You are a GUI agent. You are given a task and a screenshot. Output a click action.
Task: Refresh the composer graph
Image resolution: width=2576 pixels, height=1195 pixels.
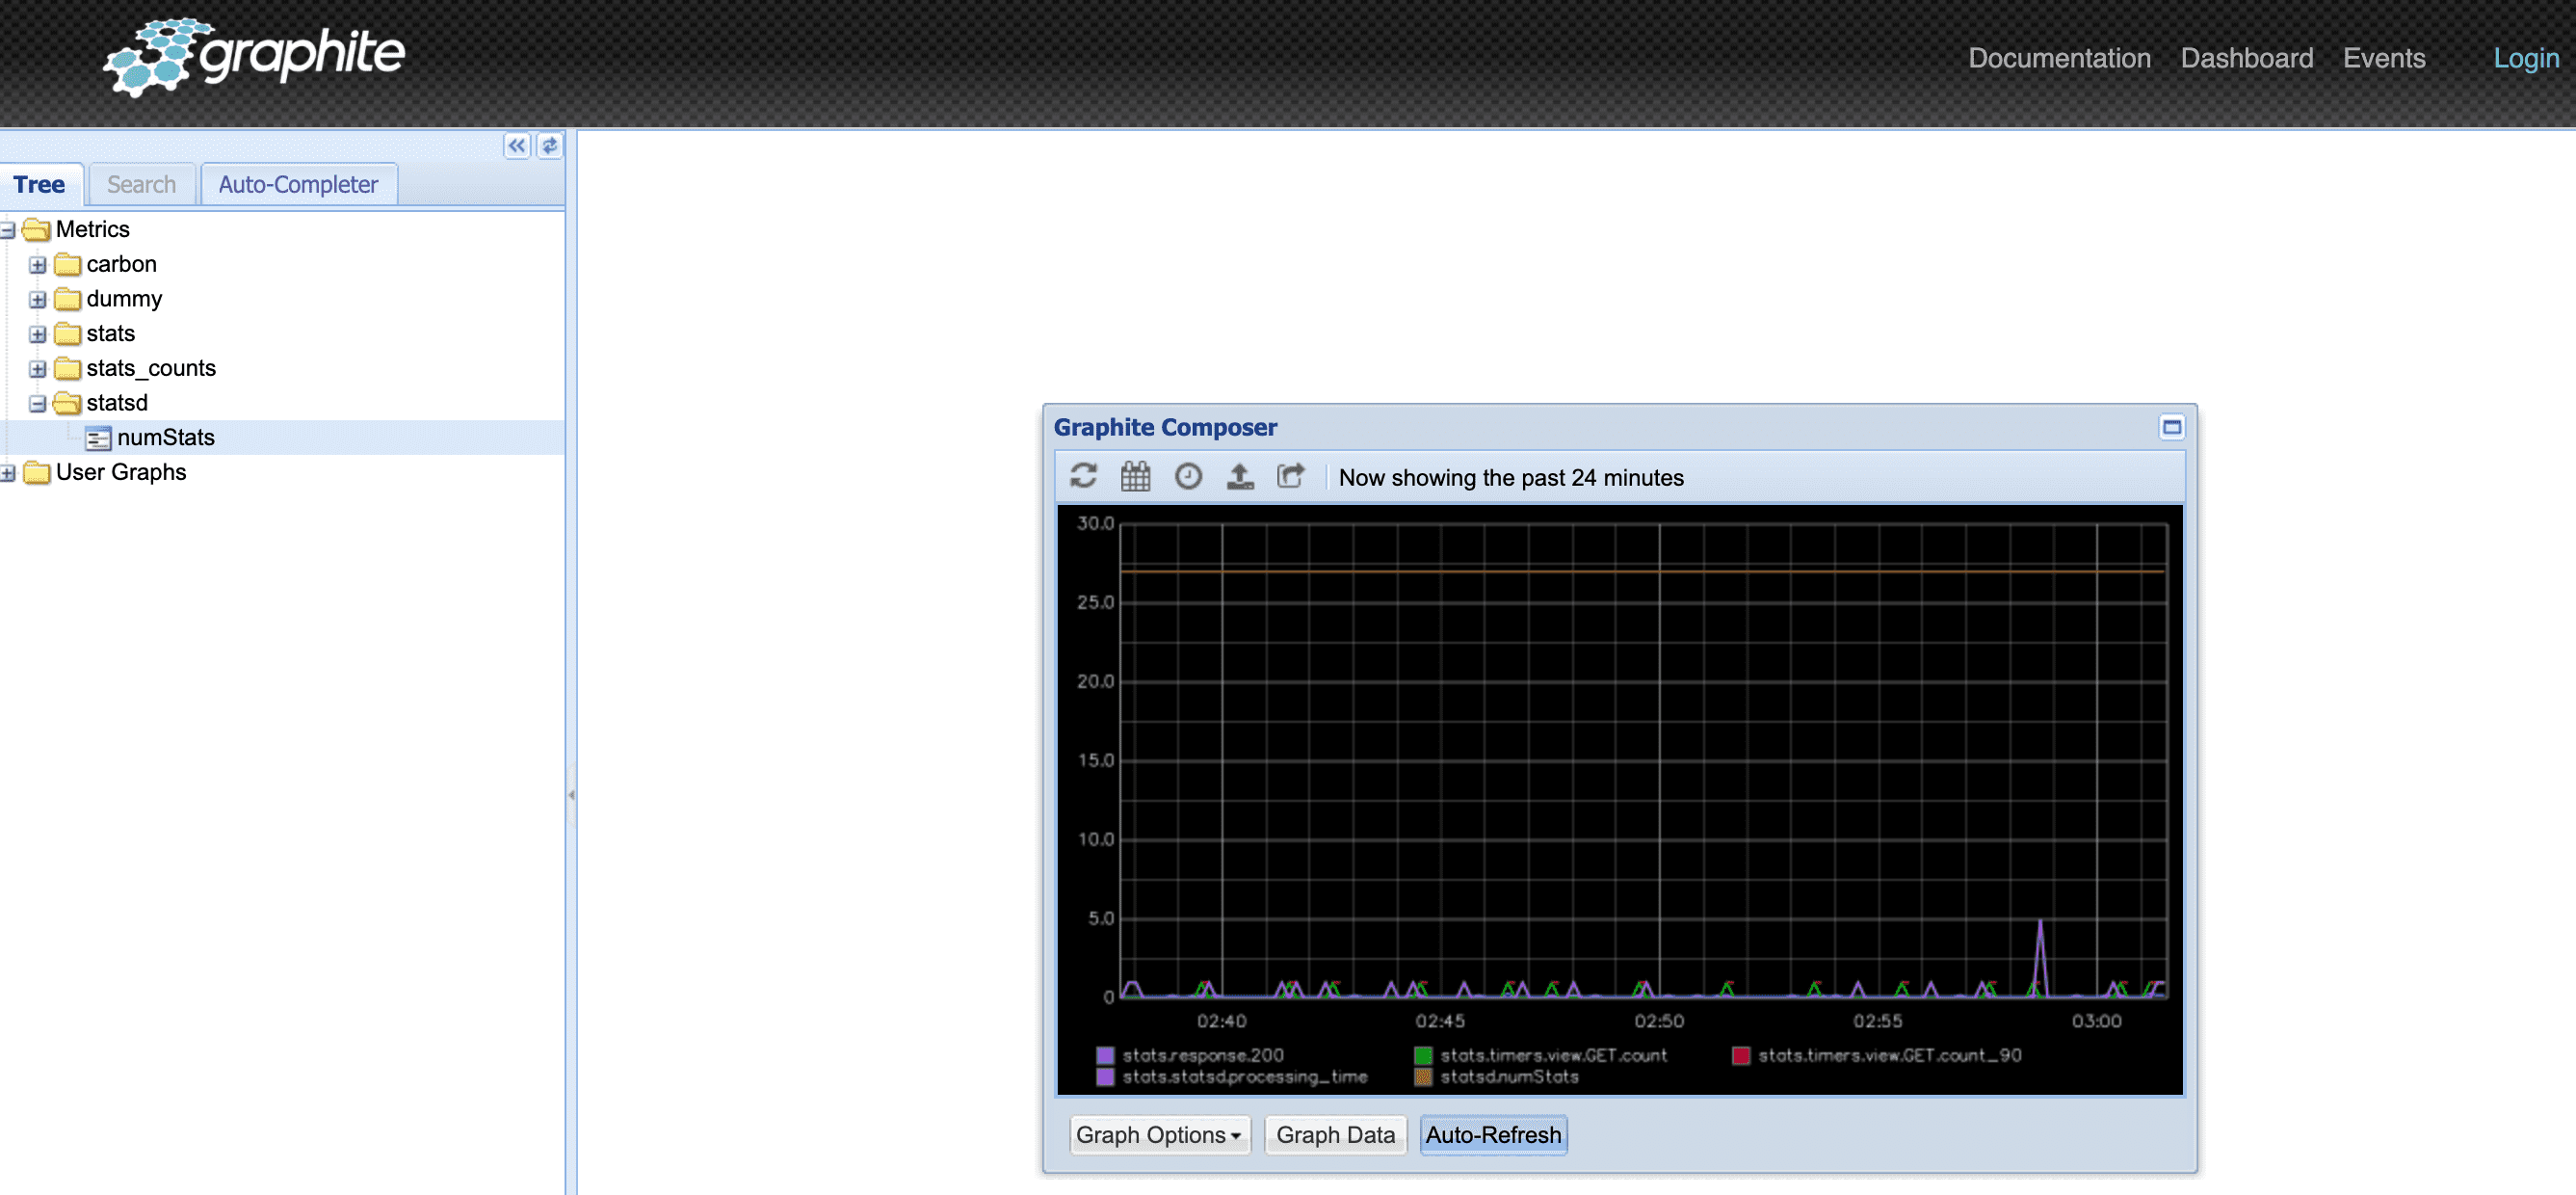(1083, 476)
